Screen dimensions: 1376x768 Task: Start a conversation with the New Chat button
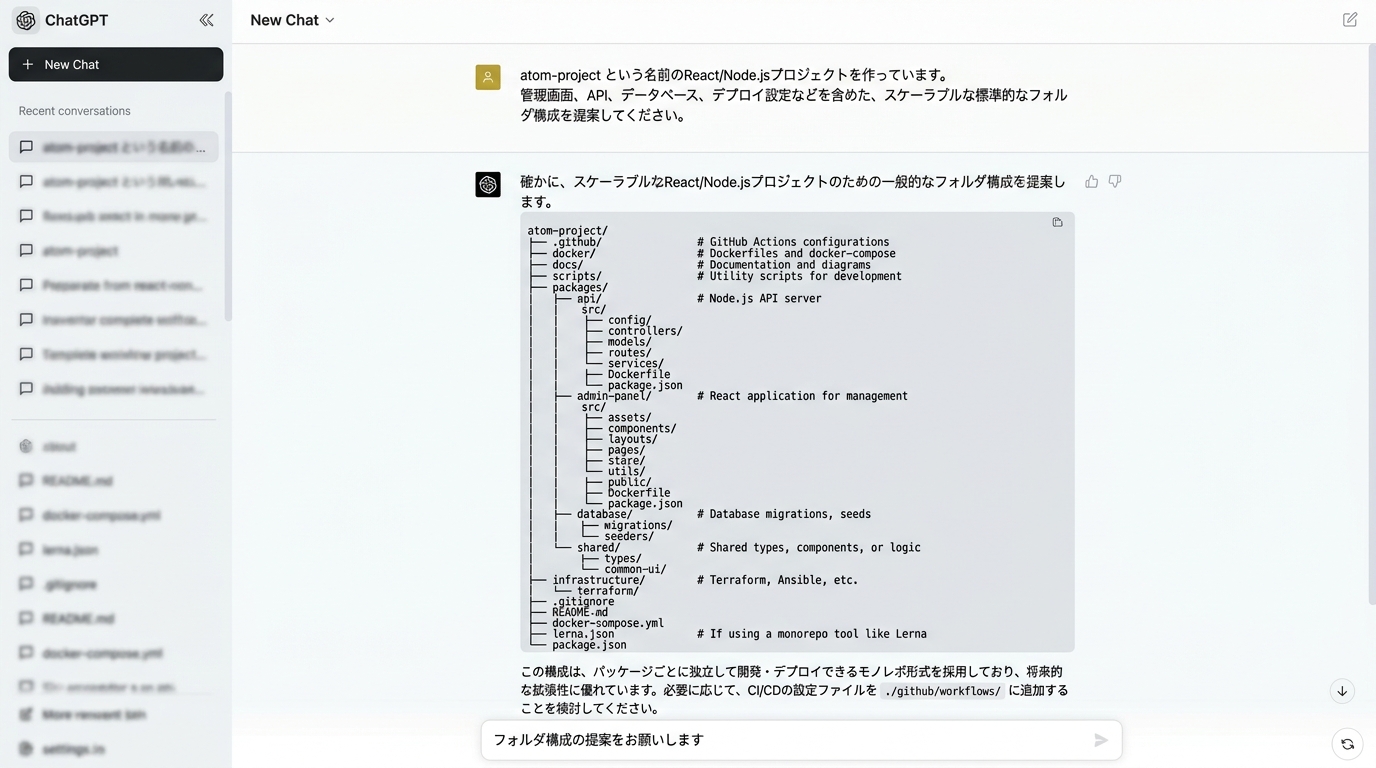[116, 64]
